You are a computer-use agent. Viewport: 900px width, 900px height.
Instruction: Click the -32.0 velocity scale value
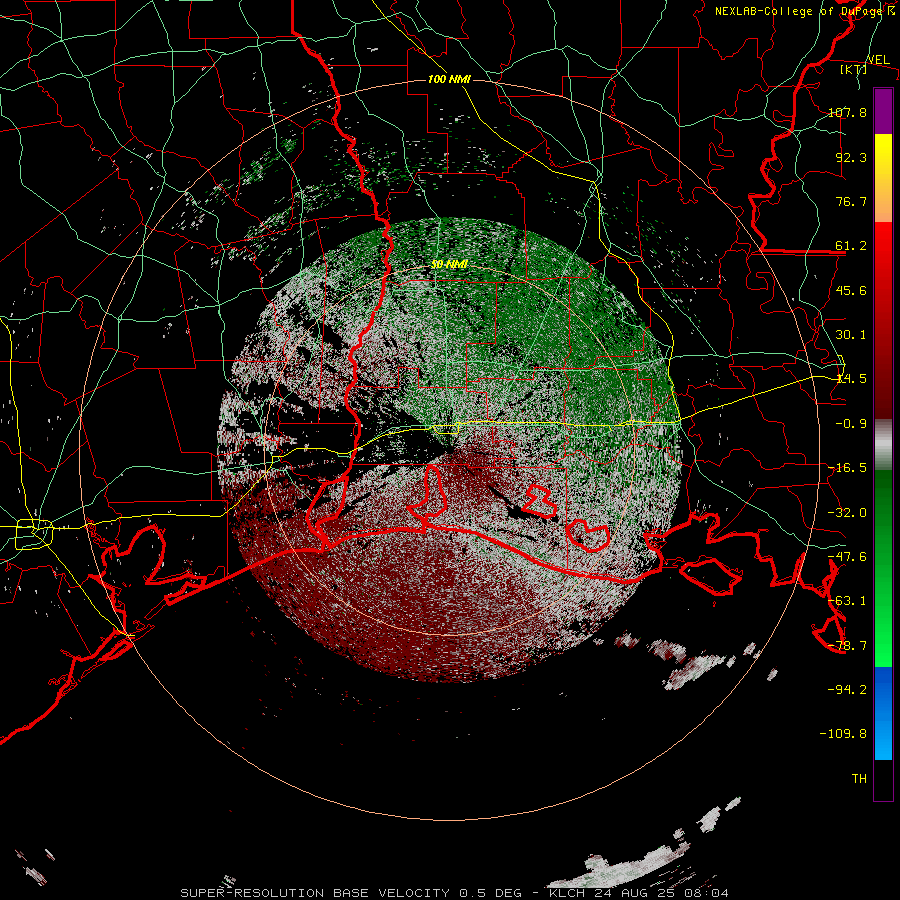(847, 513)
